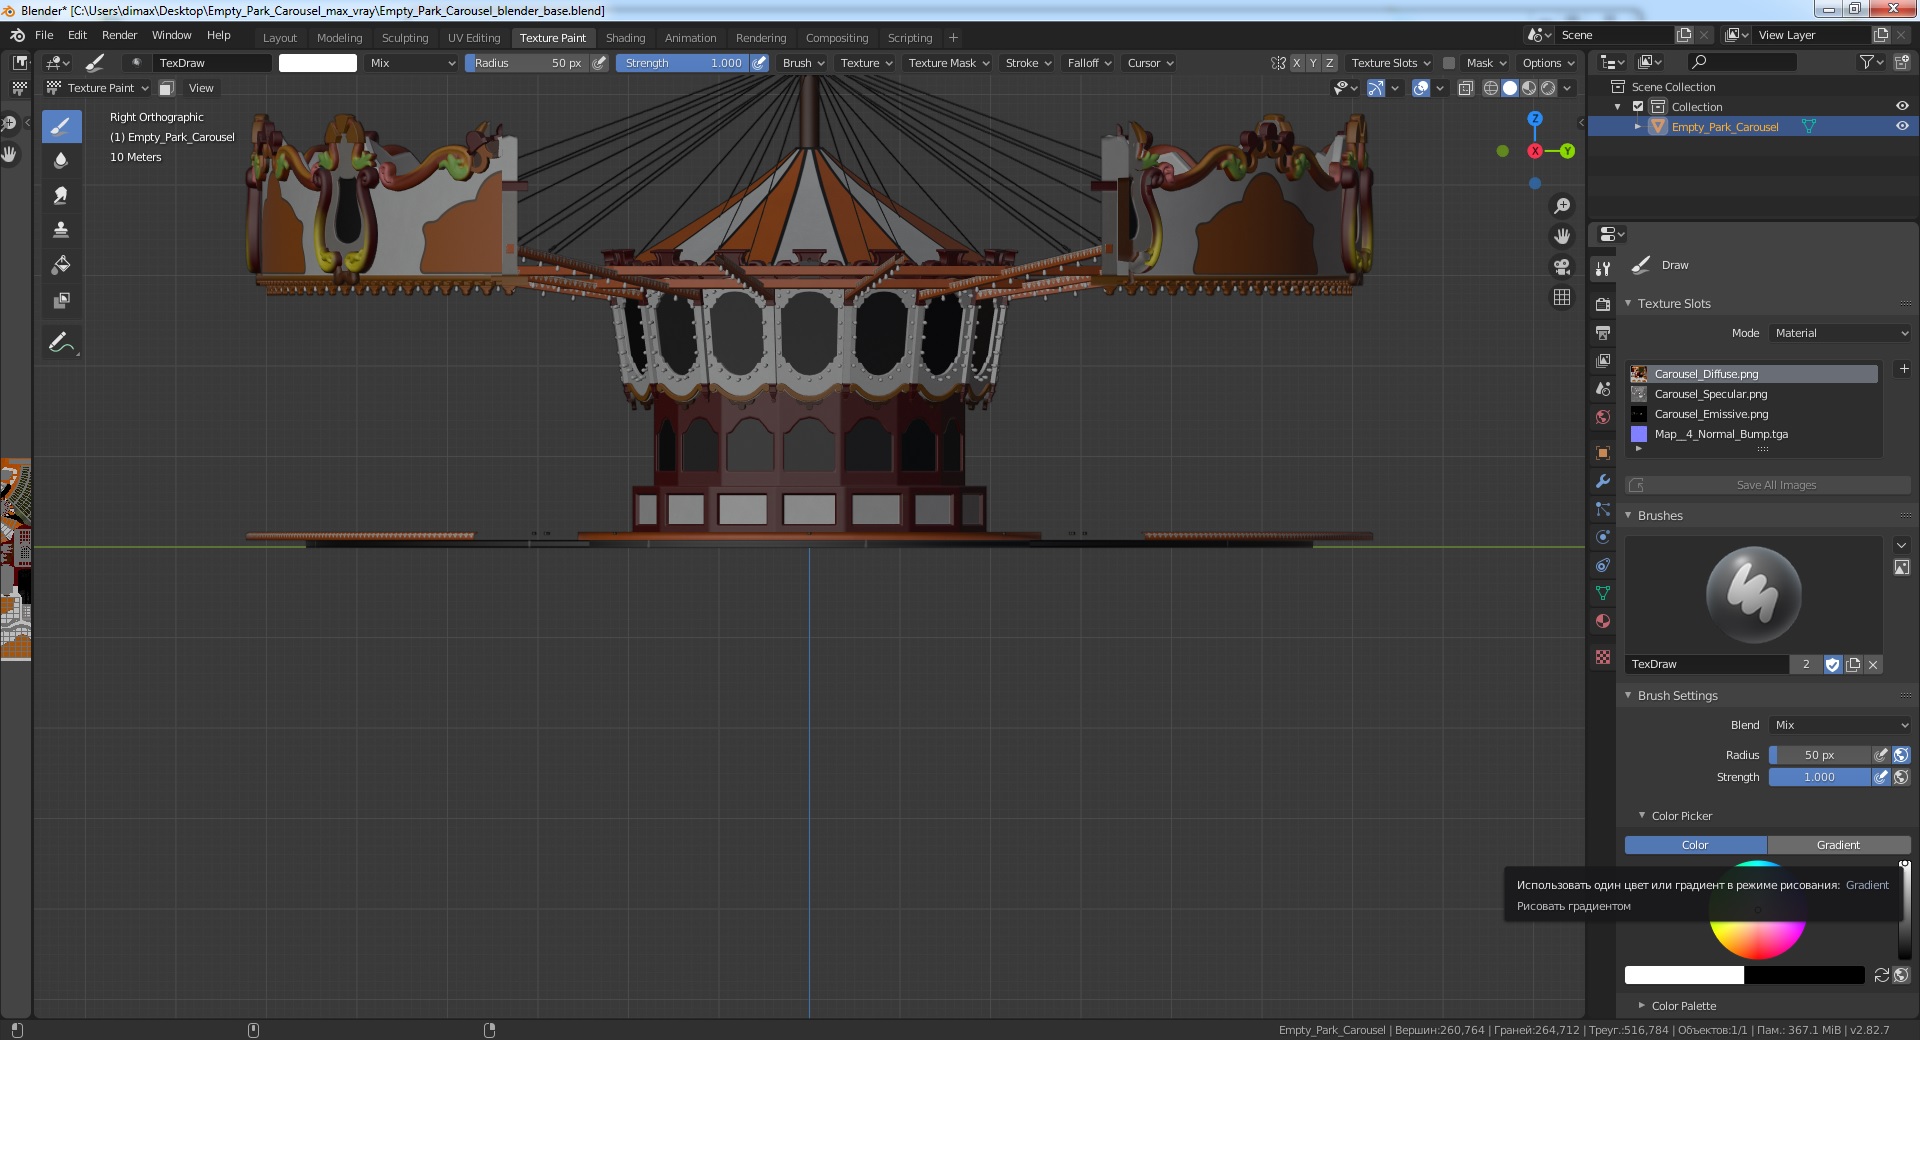Open the Active Tool properties tab
The height and width of the screenshot is (1158, 1920).
pyautogui.click(x=1603, y=269)
